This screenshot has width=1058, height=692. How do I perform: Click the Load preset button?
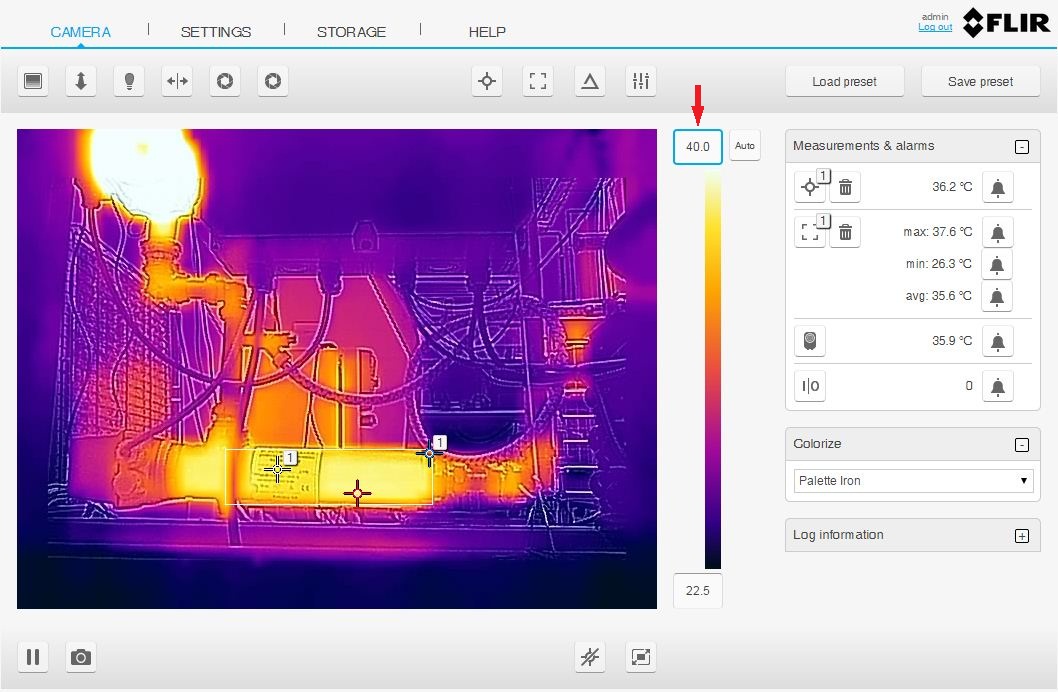(x=844, y=82)
